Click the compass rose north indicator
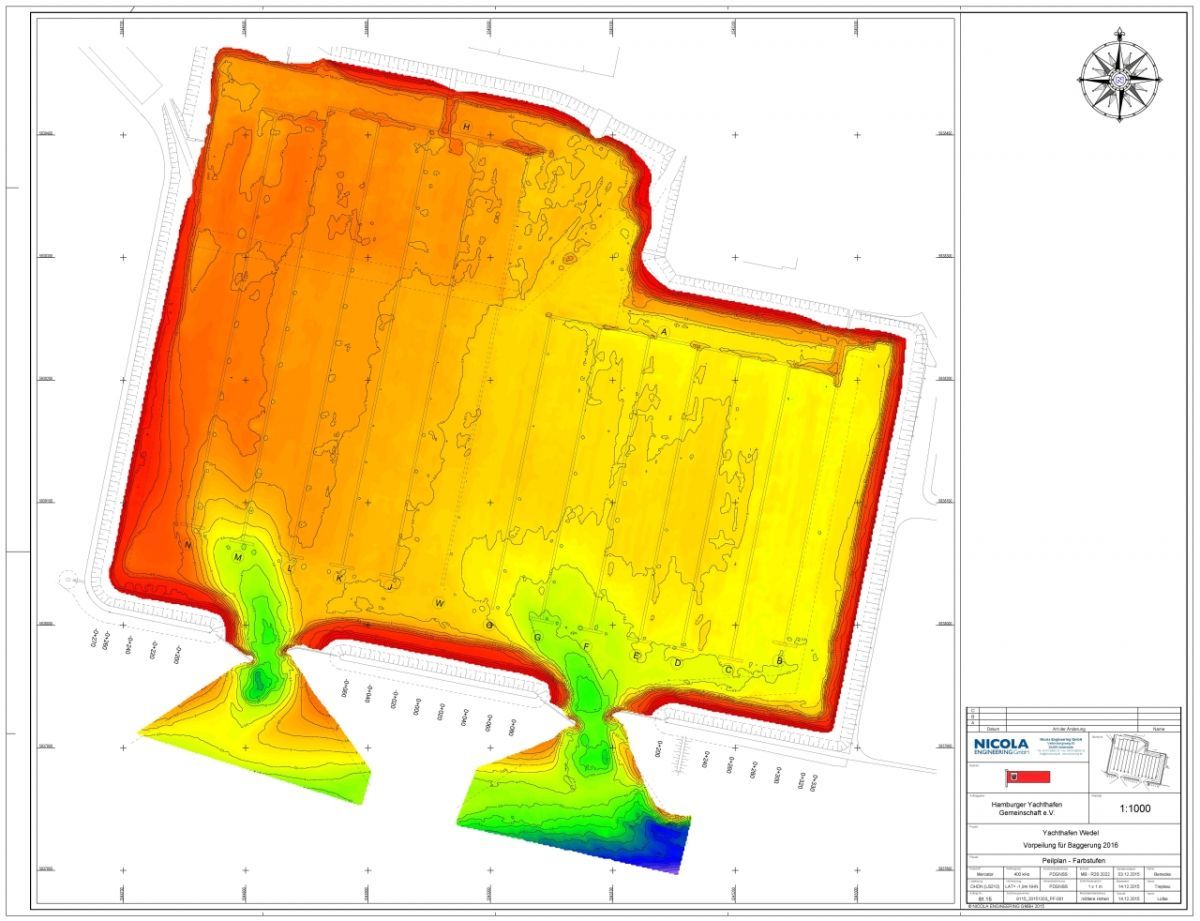 (1116, 72)
